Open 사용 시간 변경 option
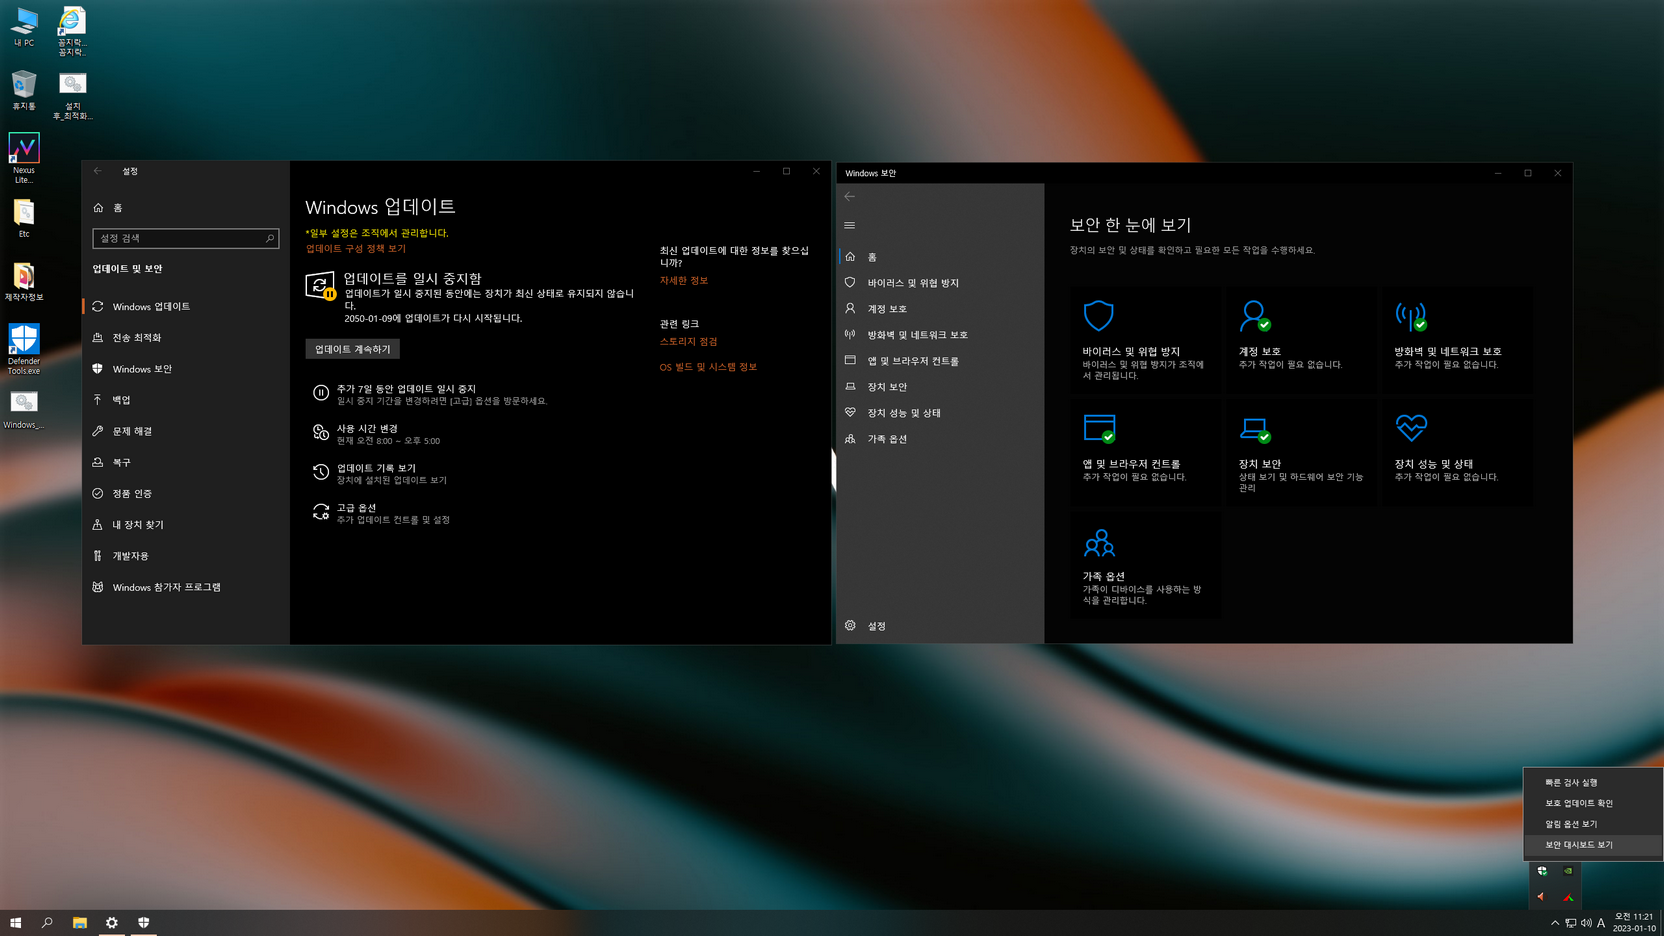Viewport: 1664px width, 936px height. tap(376, 434)
